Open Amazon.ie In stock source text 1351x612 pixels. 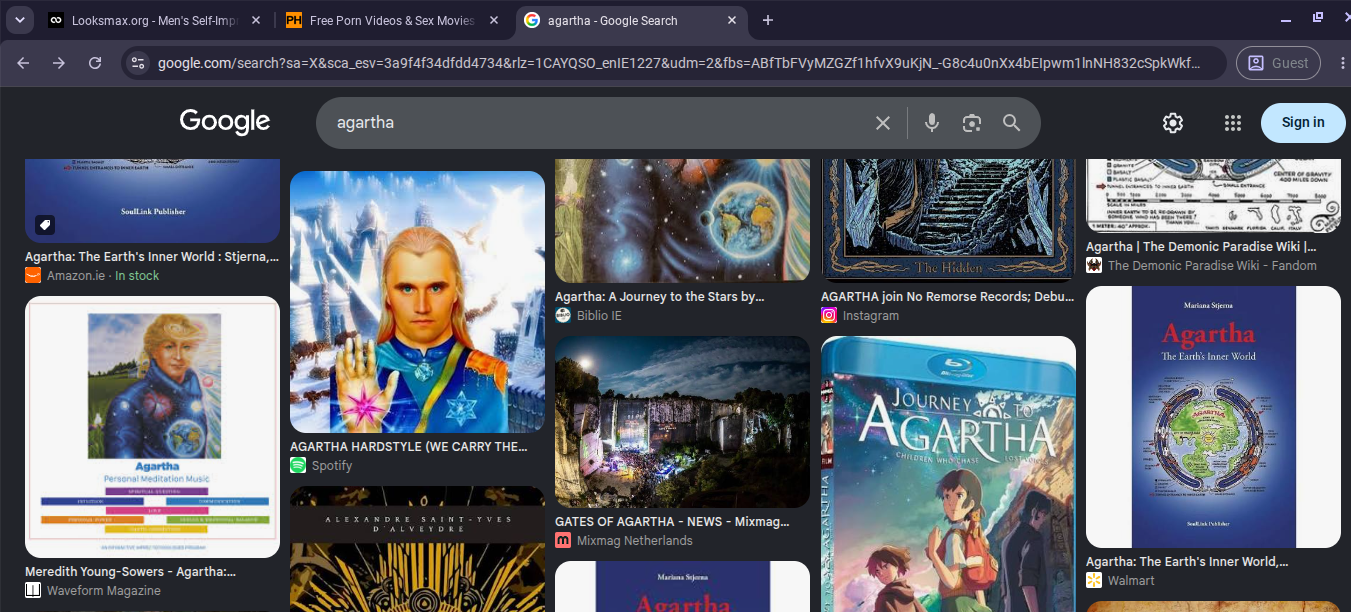tap(103, 275)
